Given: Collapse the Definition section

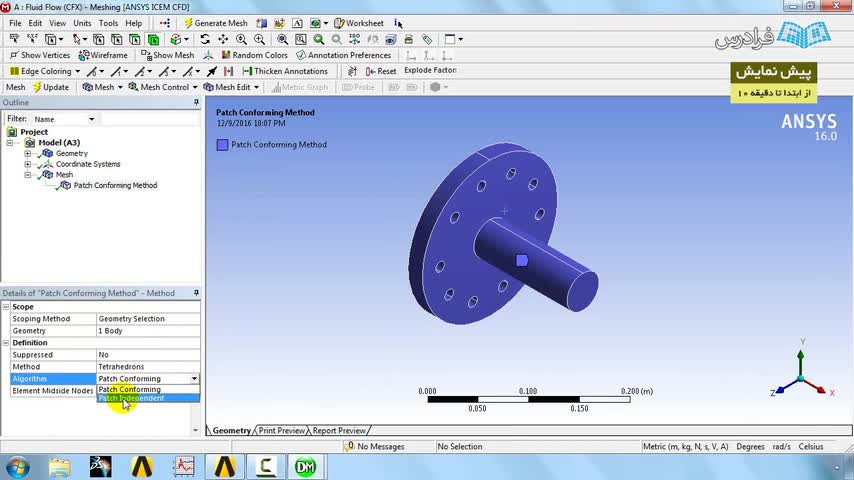Looking at the screenshot, I should click(6, 343).
